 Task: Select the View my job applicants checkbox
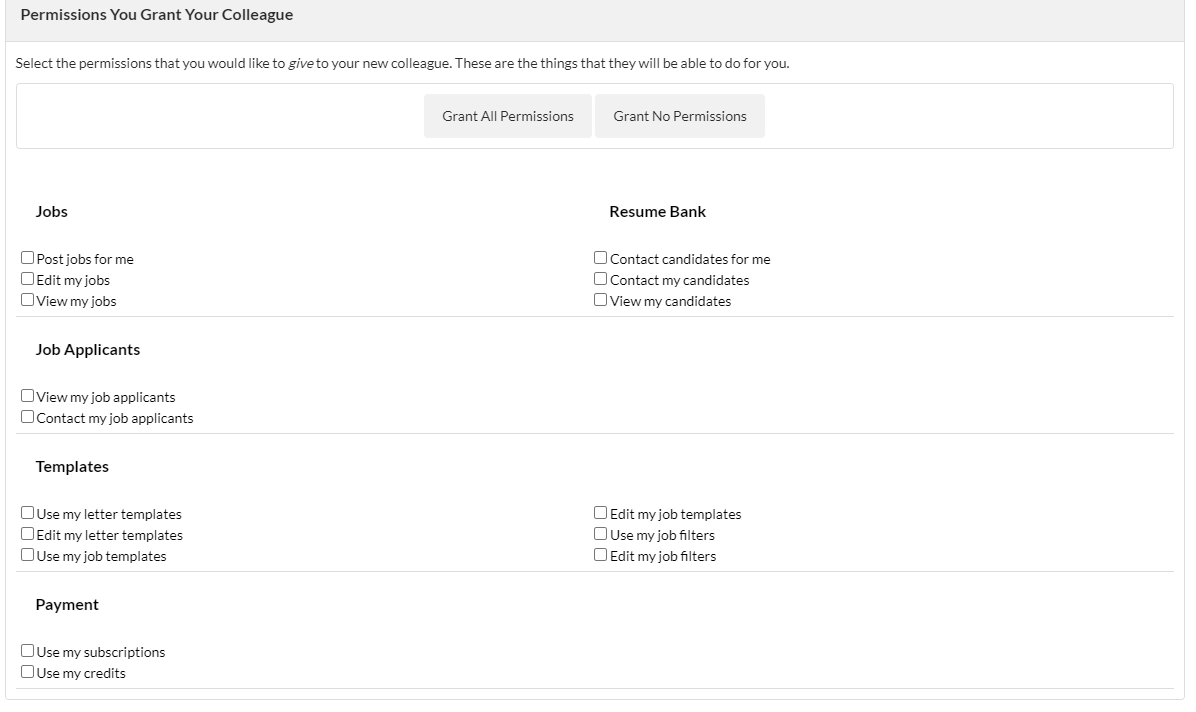coord(28,396)
